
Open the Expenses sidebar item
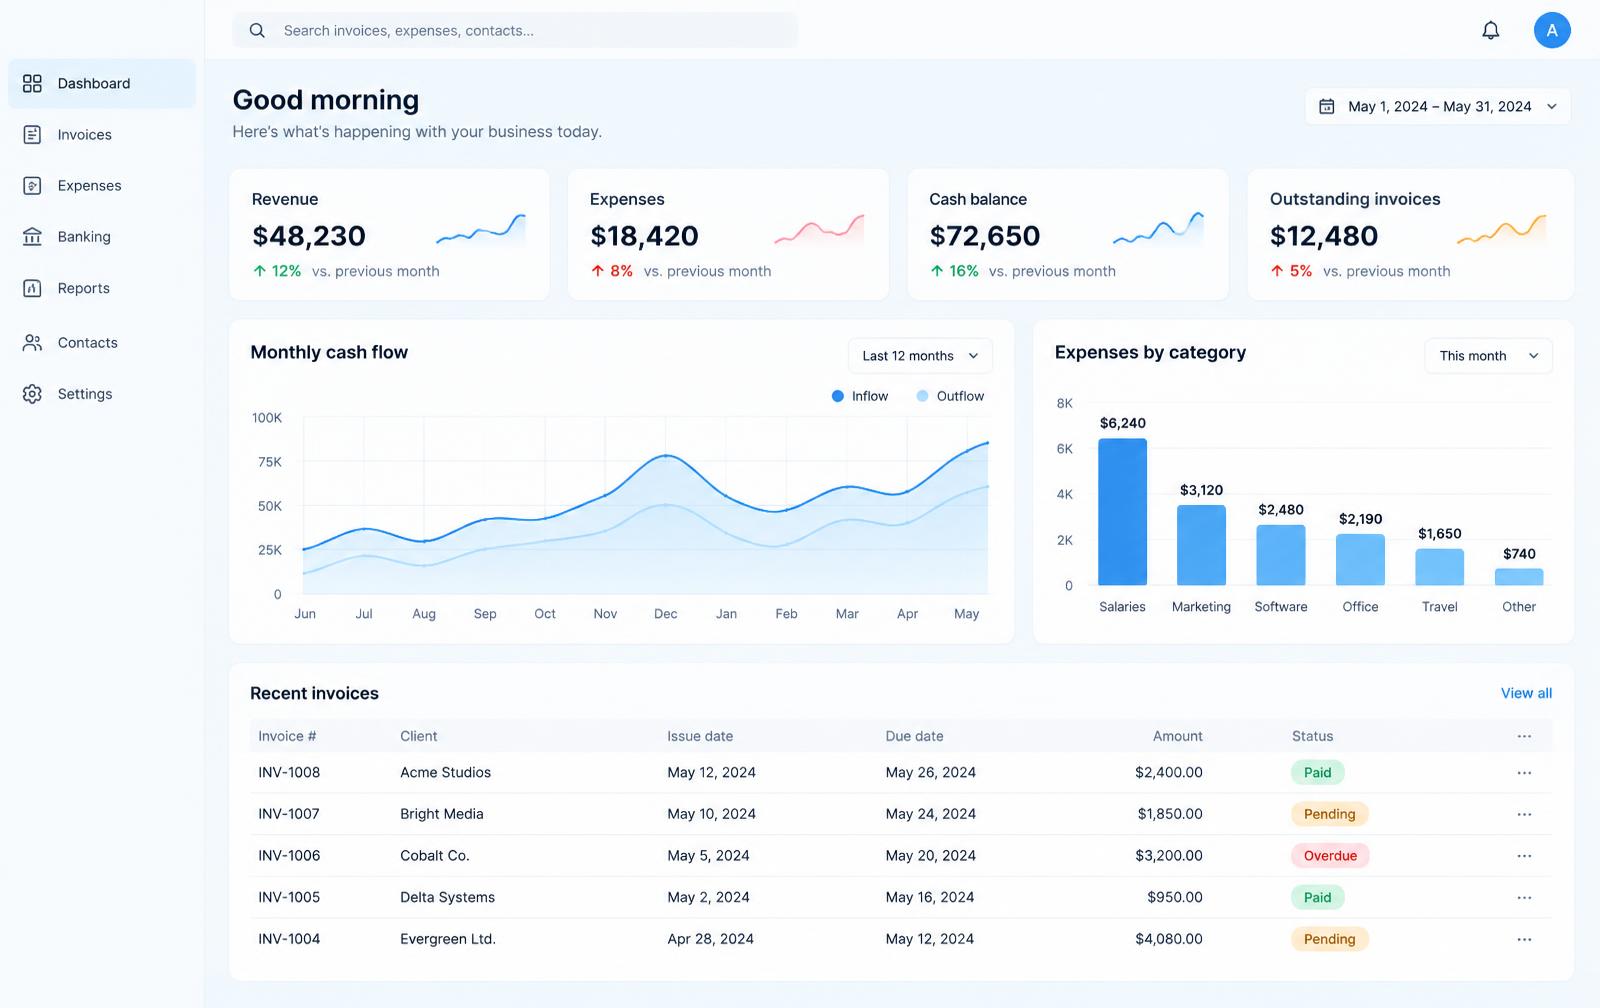pos(102,186)
